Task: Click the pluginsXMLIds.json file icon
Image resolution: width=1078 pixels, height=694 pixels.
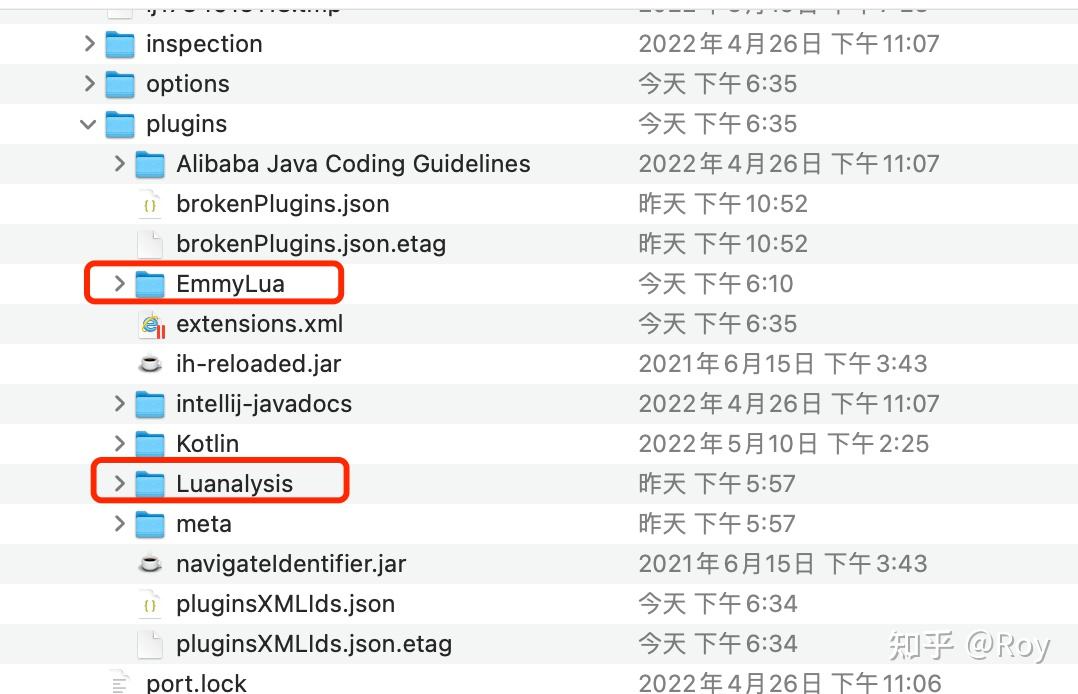Action: pos(150,604)
